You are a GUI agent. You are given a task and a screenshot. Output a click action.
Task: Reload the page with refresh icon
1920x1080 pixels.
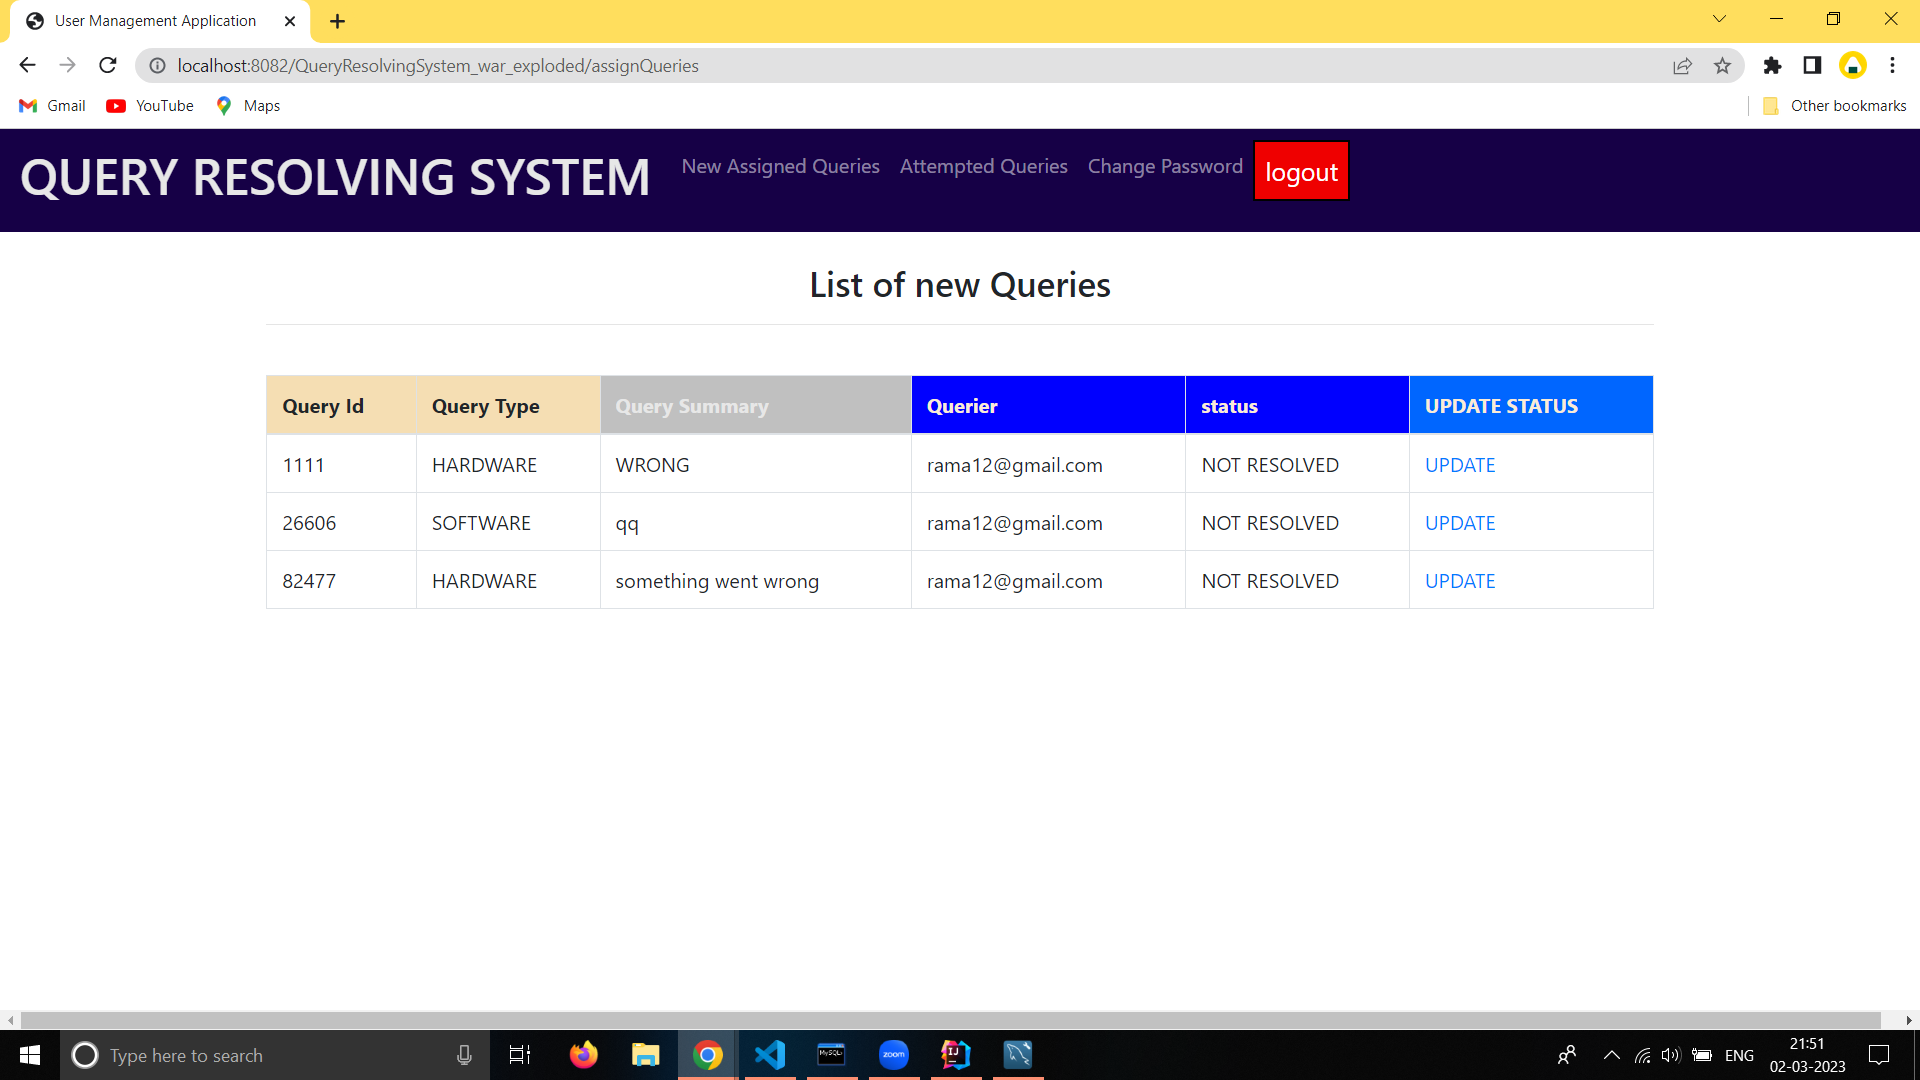pyautogui.click(x=108, y=66)
